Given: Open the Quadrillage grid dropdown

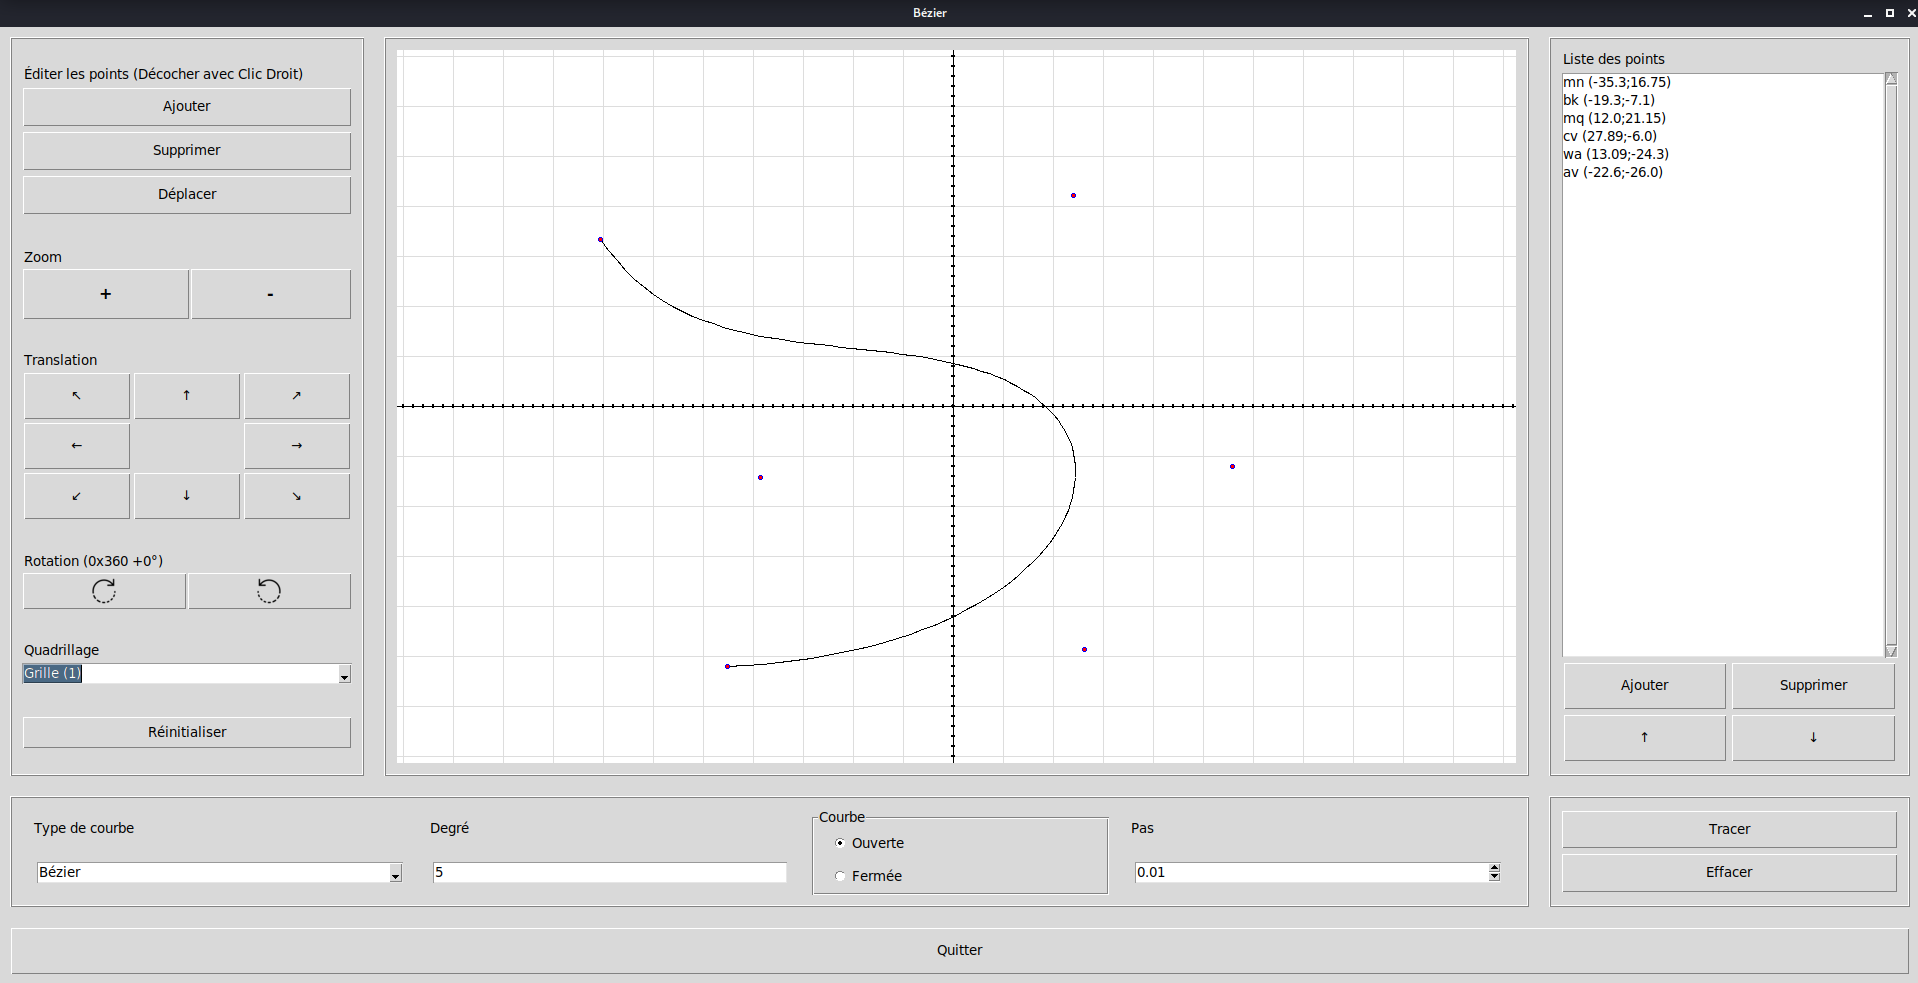Looking at the screenshot, I should pos(344,673).
